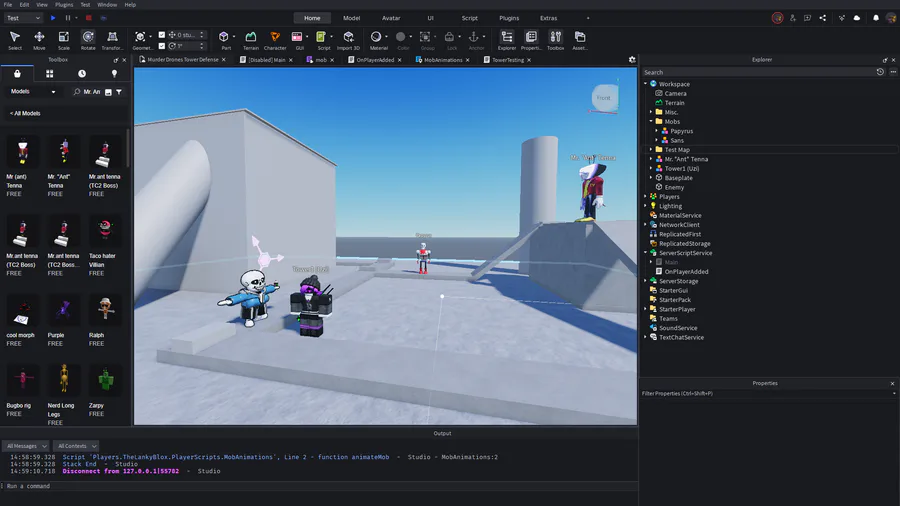The width and height of the screenshot is (900, 506).
Task: Activate the Rotate tool
Action: [x=88, y=40]
